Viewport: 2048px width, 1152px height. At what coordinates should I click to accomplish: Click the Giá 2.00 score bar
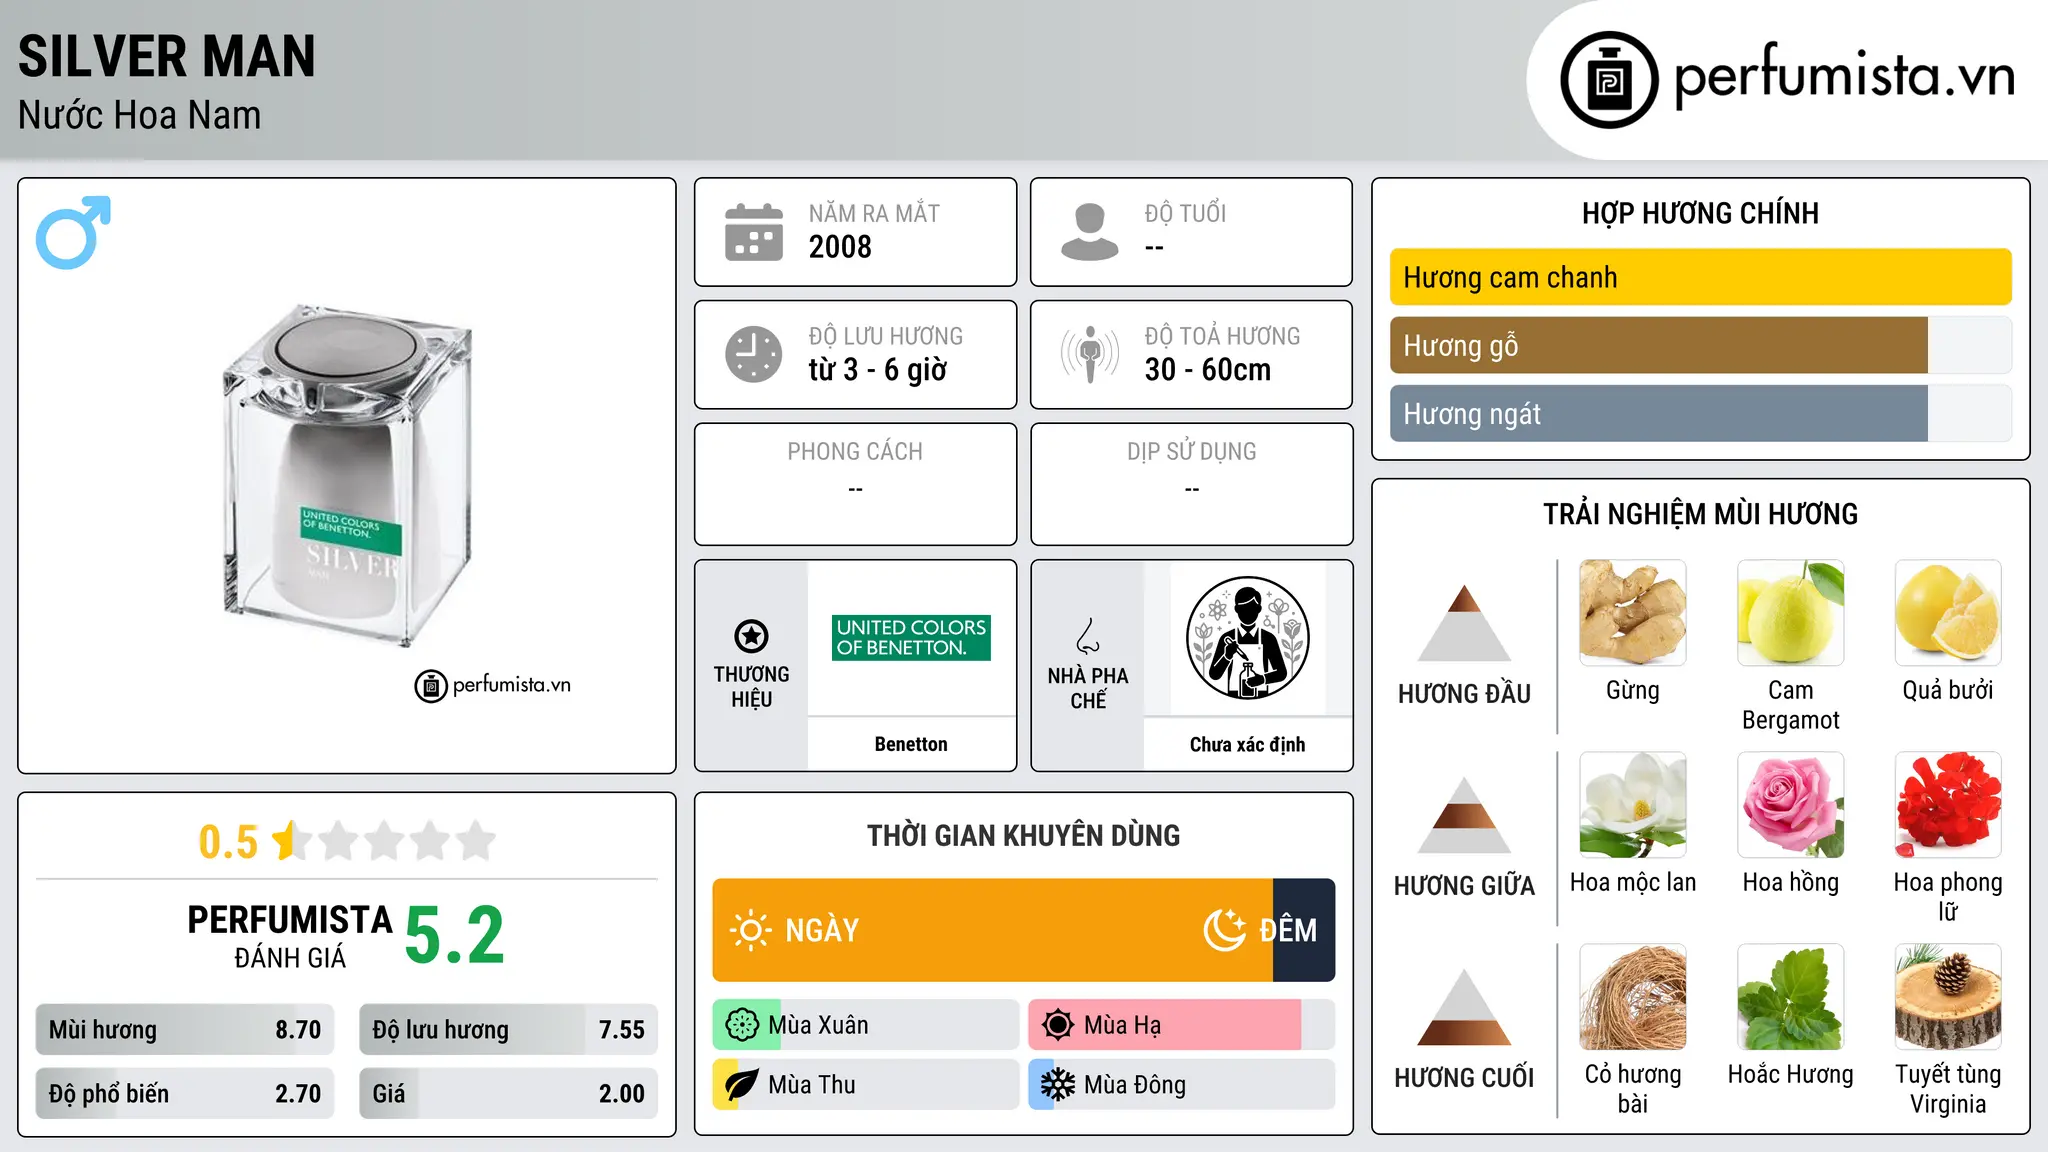pos(508,1094)
